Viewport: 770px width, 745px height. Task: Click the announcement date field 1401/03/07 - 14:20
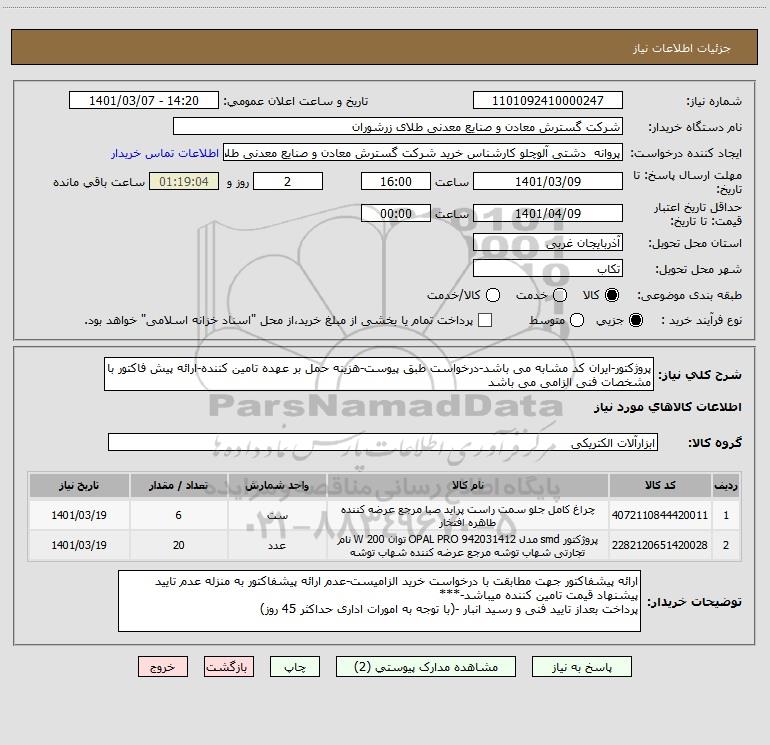(x=144, y=101)
